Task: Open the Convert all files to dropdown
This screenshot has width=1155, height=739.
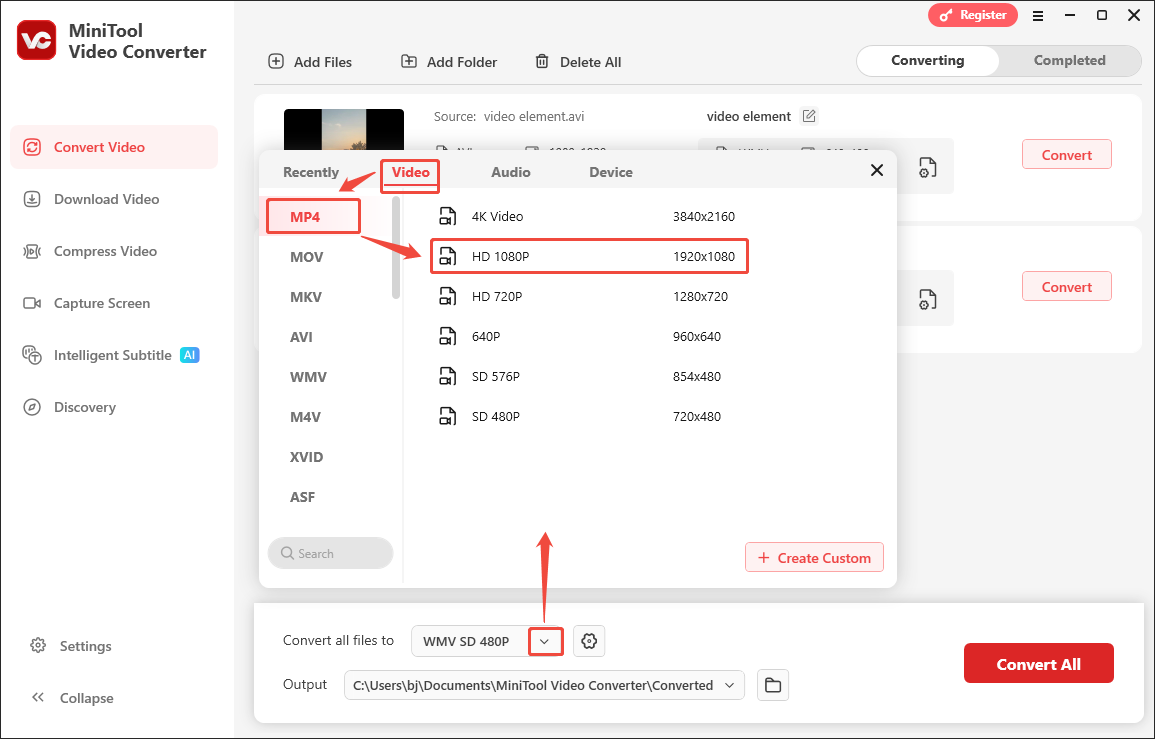Action: click(545, 641)
